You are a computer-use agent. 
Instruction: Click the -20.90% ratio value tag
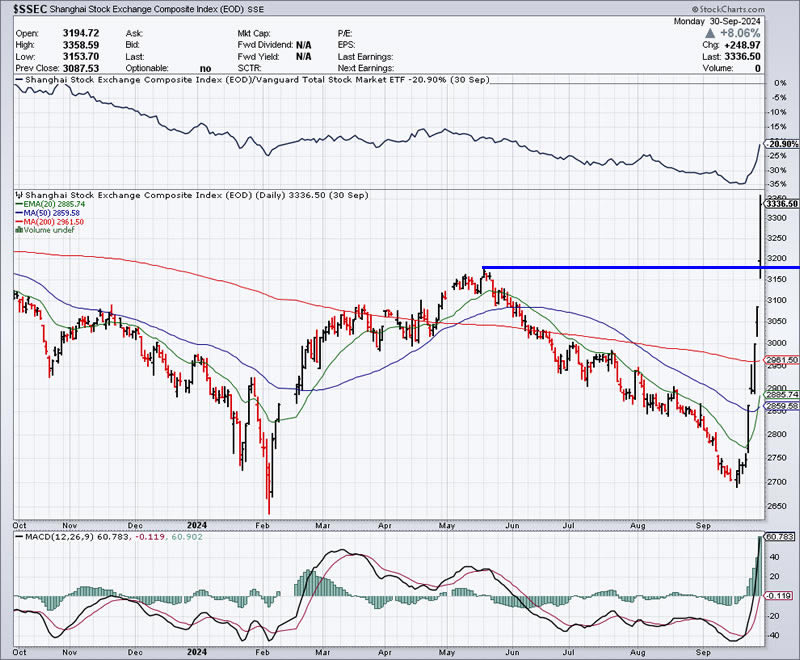[x=780, y=144]
